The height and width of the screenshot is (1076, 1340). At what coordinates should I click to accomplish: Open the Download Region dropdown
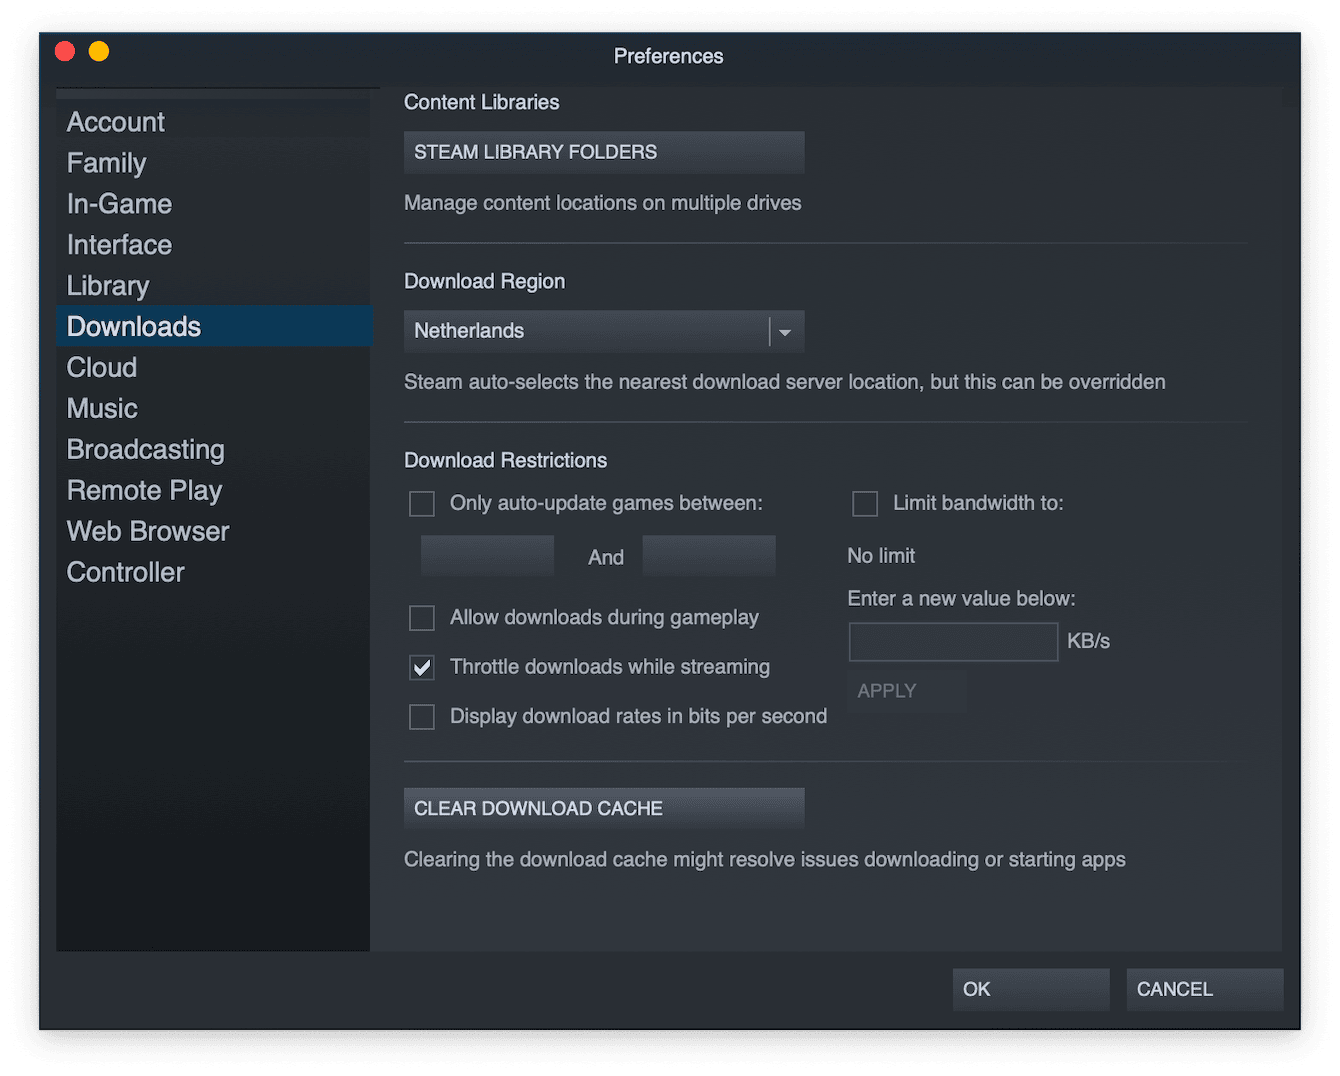pyautogui.click(x=786, y=331)
